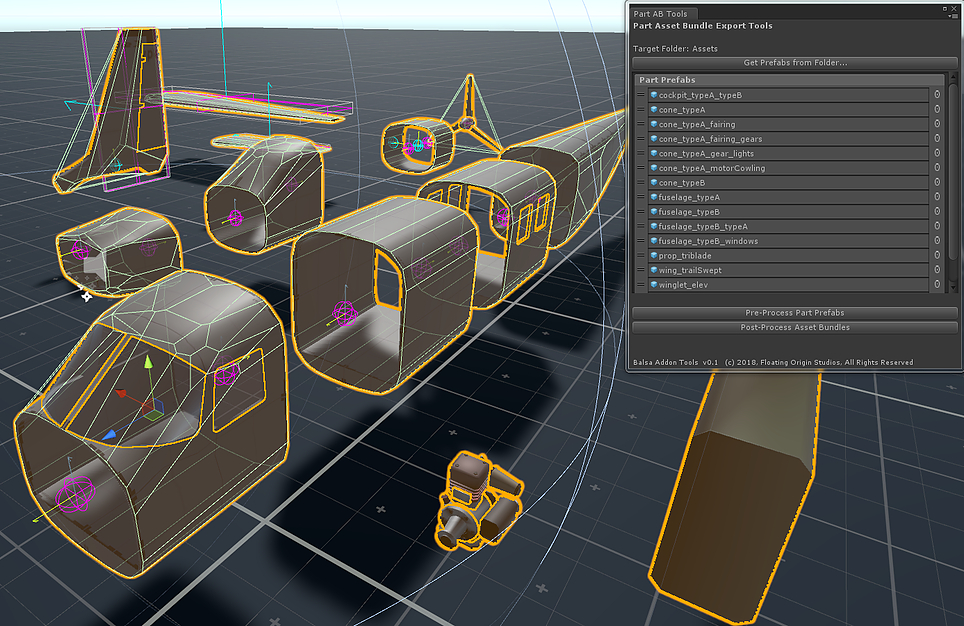The width and height of the screenshot is (964, 626).
Task: Click the prefab cube icon beside cockpit_typeA_typeB
Action: (654, 95)
